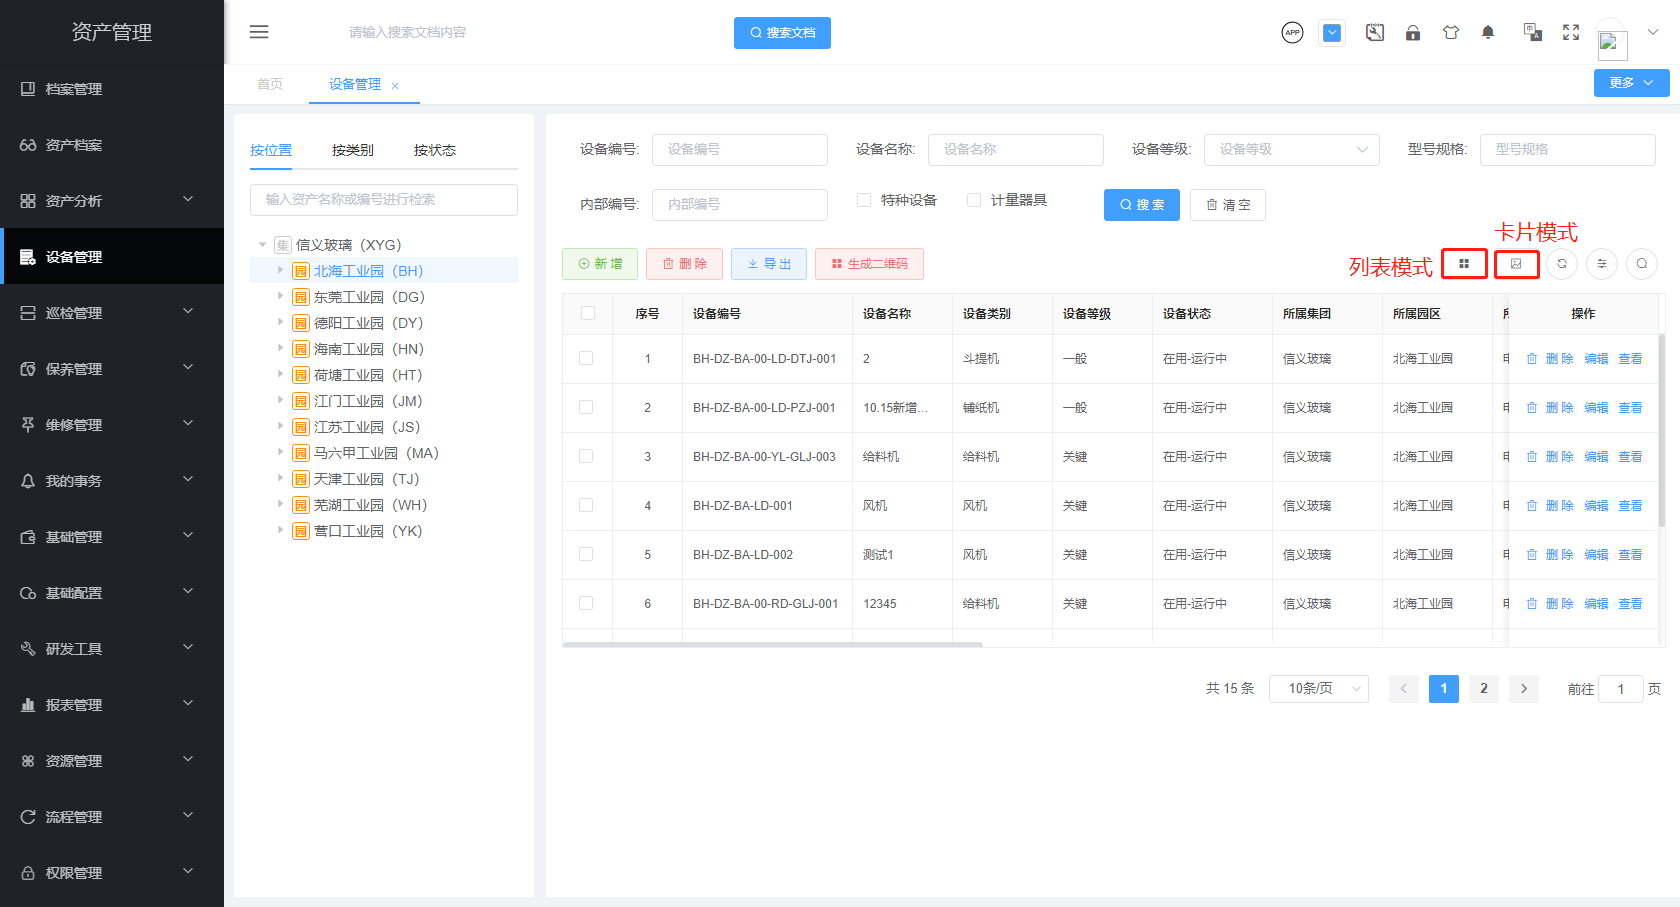Click the language translate icon
Viewport: 1680px width, 907px height.
(1532, 33)
